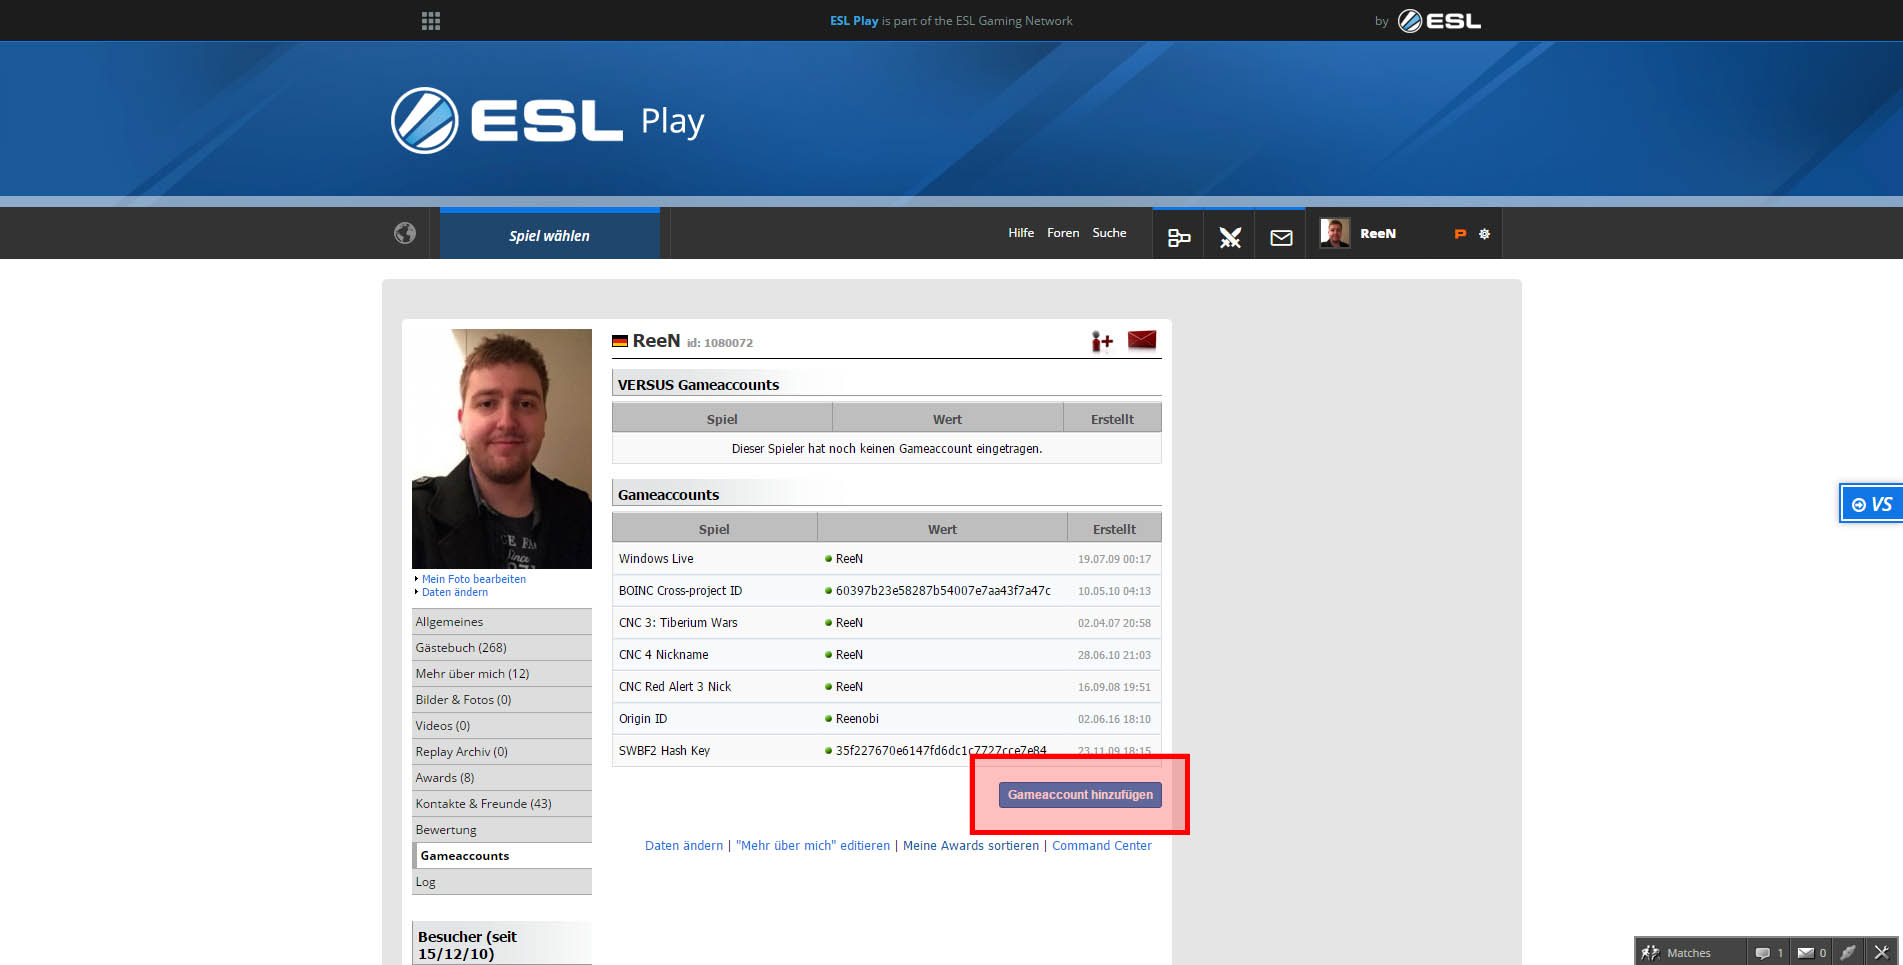Open the globe region selector
This screenshot has width=1903, height=965.
405,233
